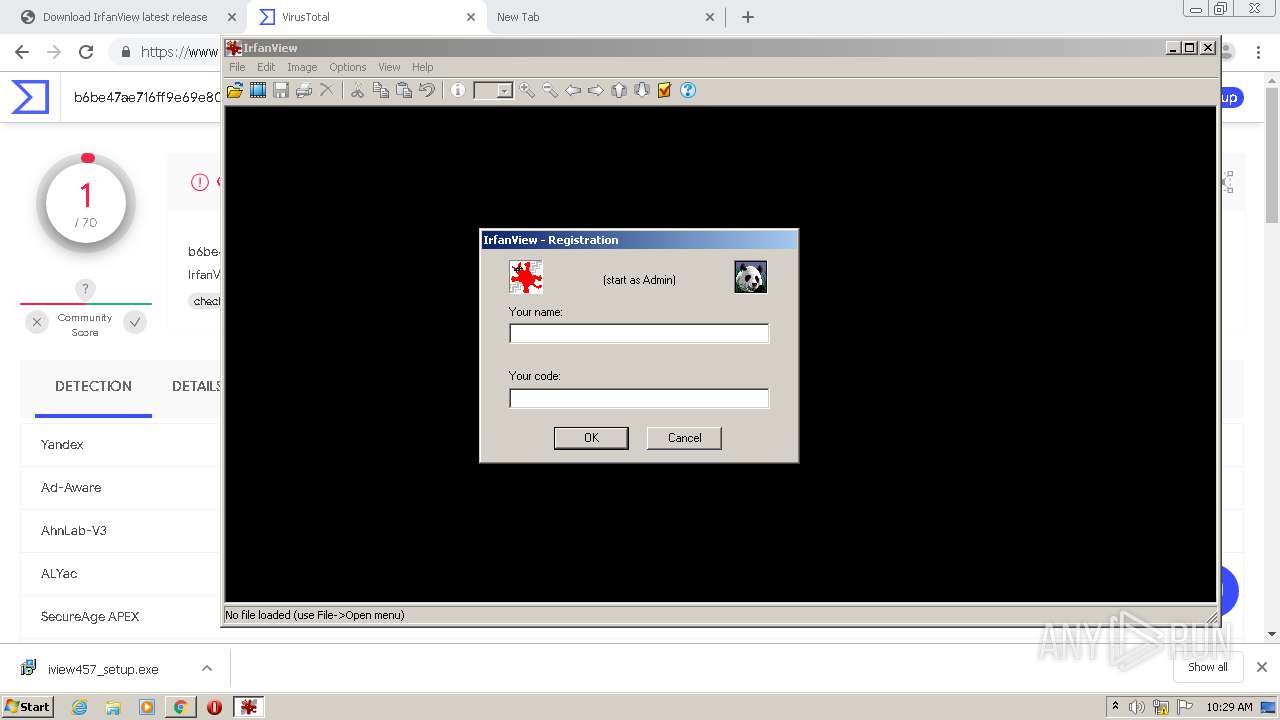Click the taskbar clock showing 10:29 AM
This screenshot has height=720, width=1280.
click(1229, 707)
